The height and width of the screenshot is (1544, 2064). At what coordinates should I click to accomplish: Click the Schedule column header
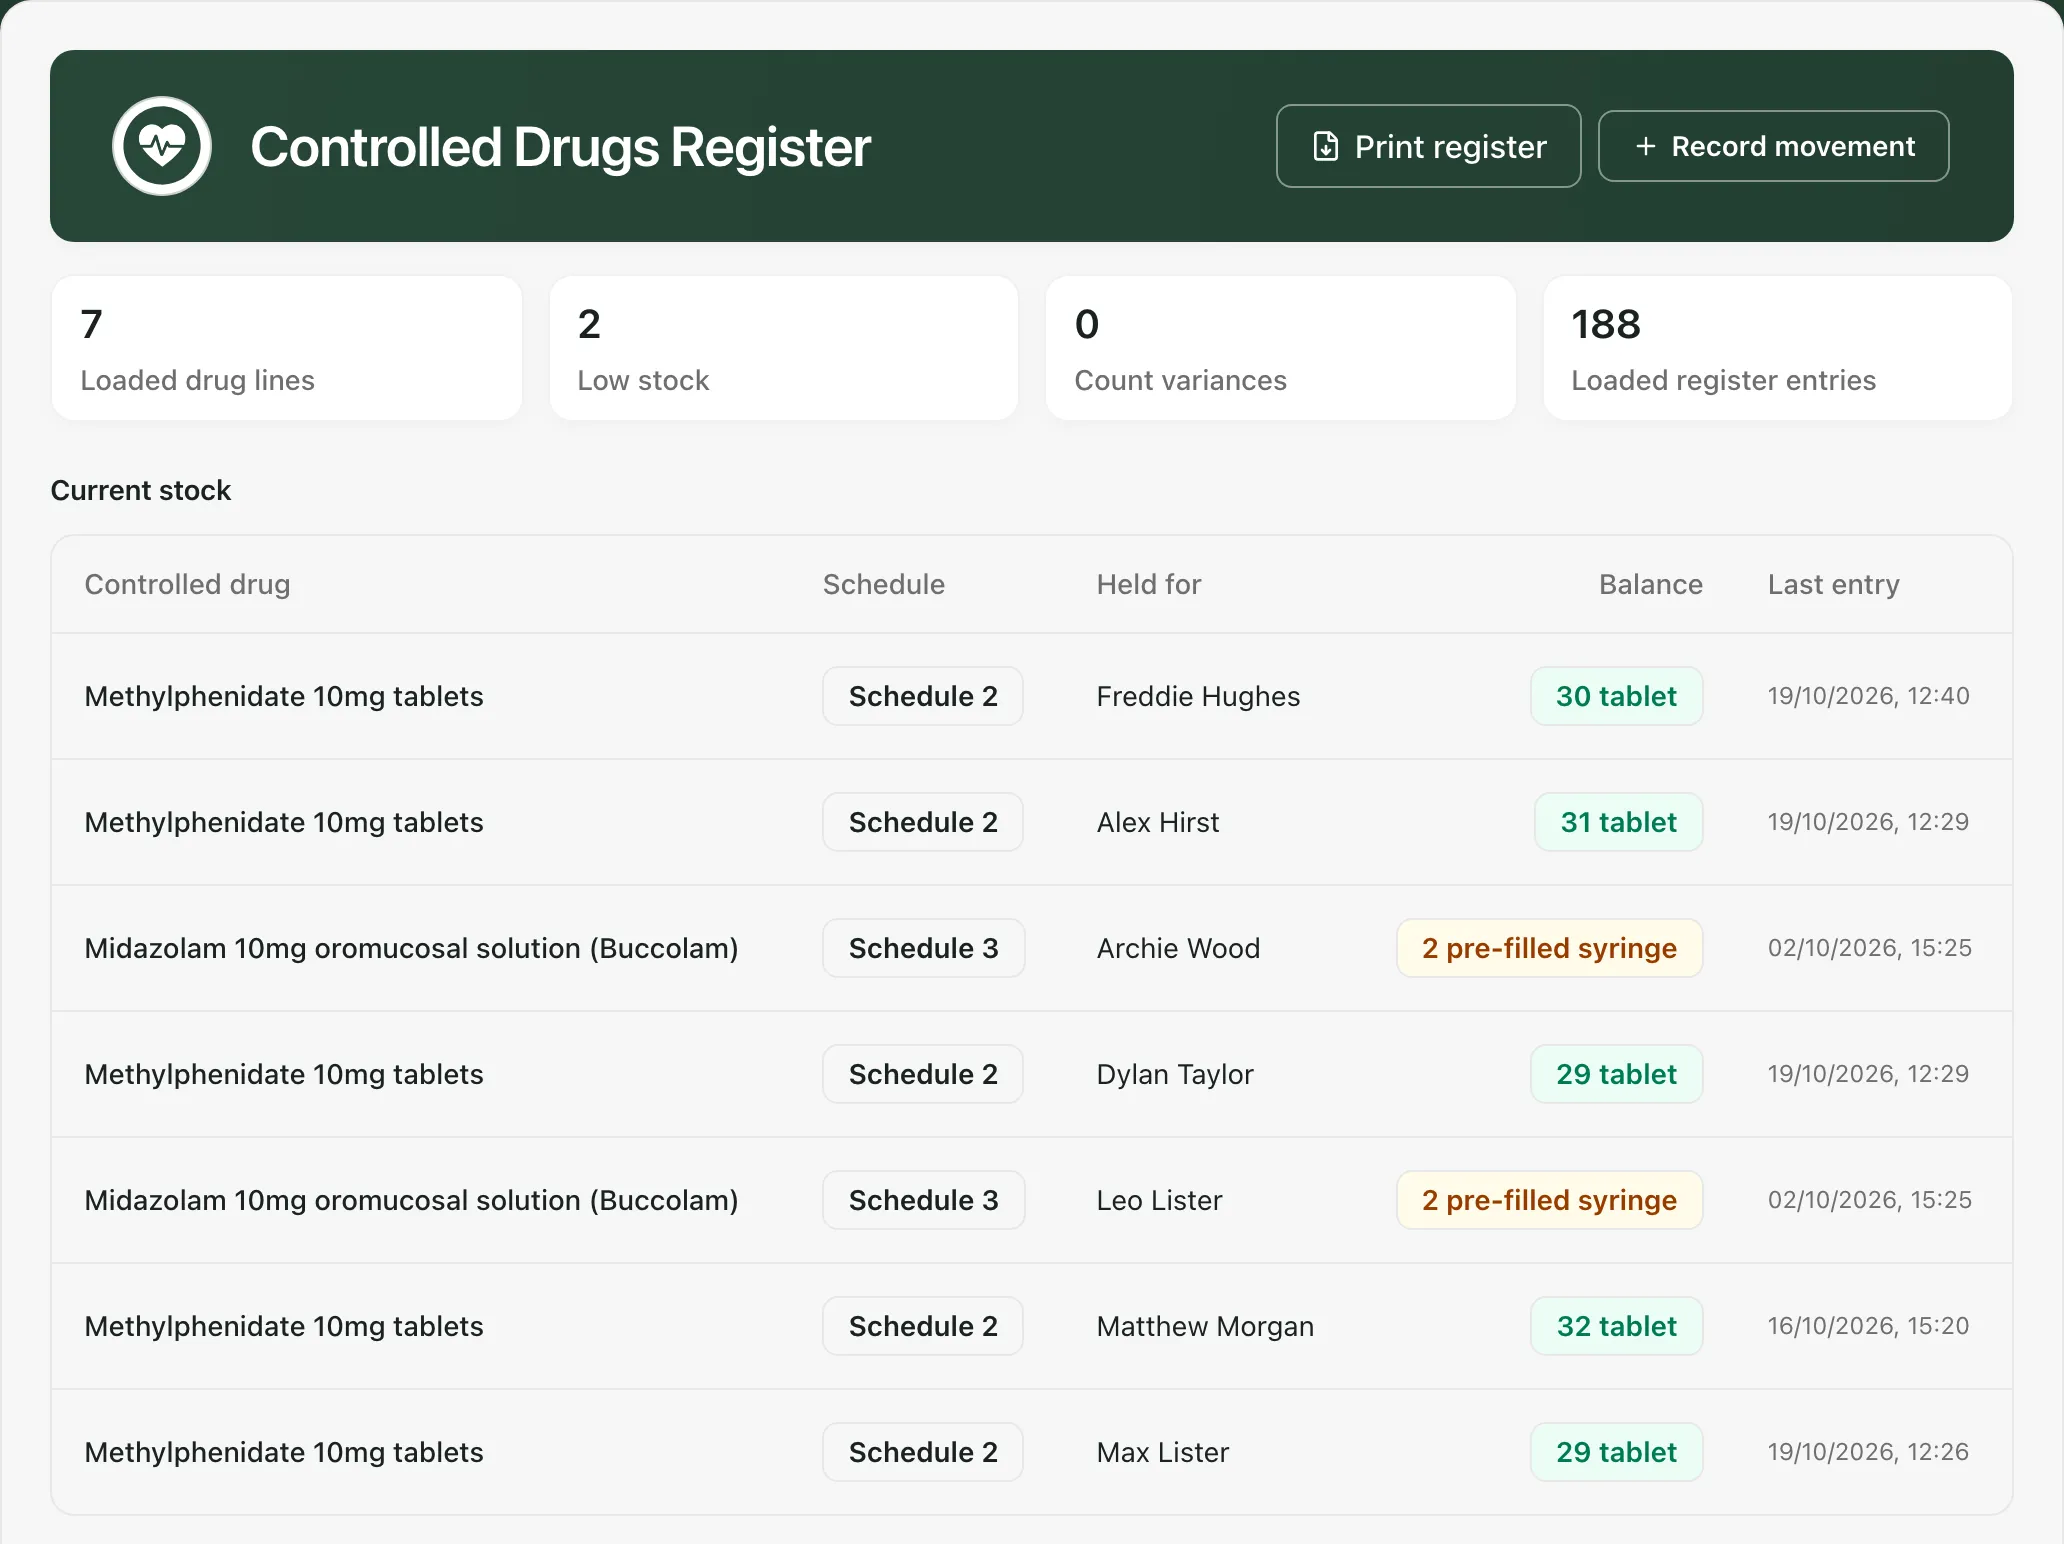click(x=883, y=584)
